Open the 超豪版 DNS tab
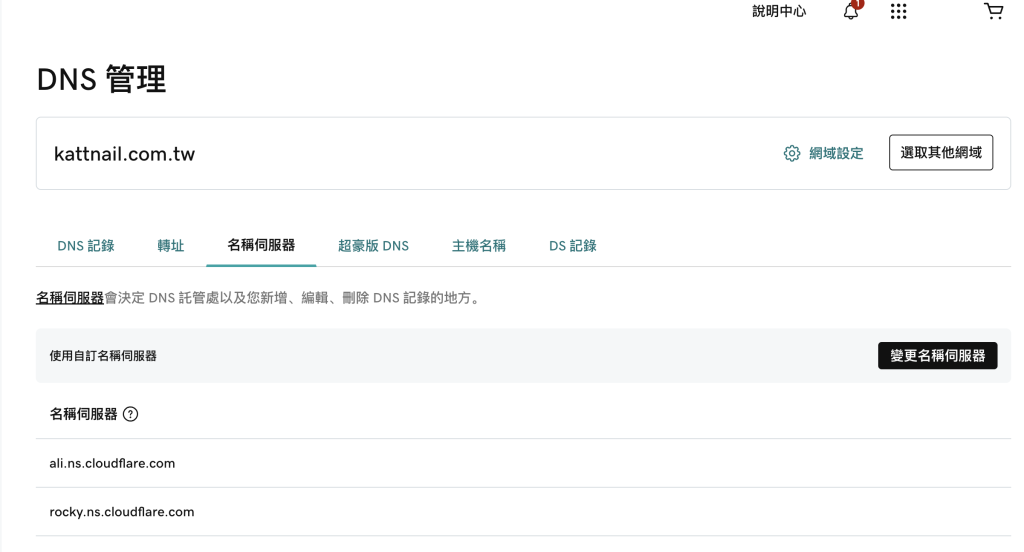 [x=373, y=246]
